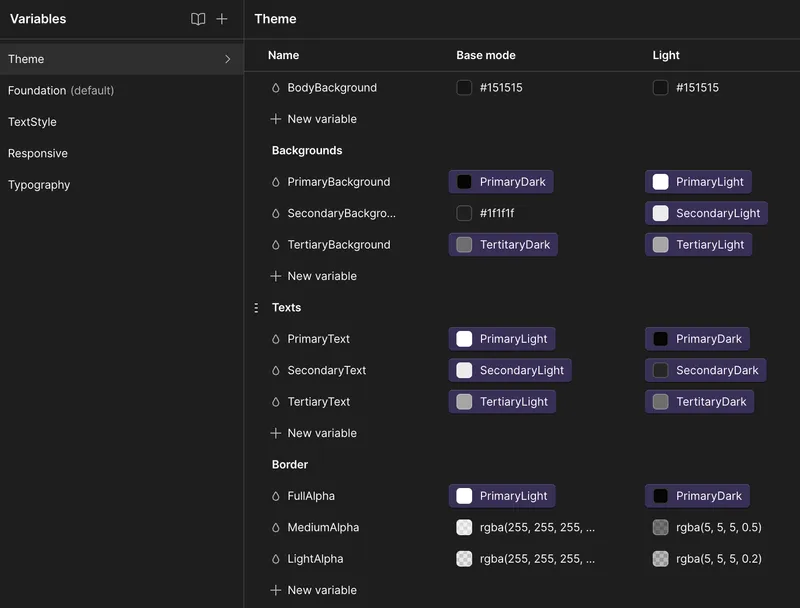Click the drag handle beside the Texts group

click(256, 308)
